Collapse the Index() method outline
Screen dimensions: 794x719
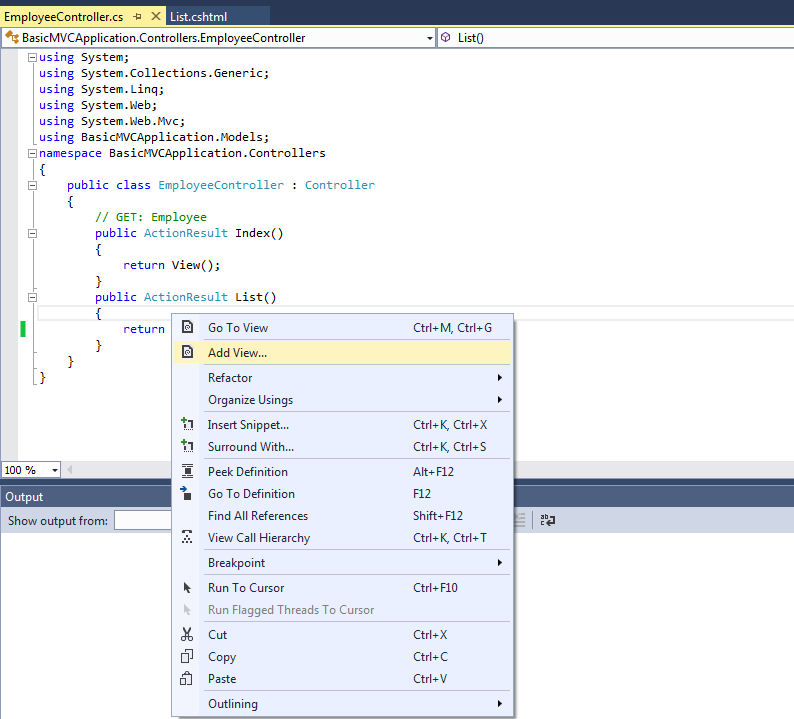(32, 233)
